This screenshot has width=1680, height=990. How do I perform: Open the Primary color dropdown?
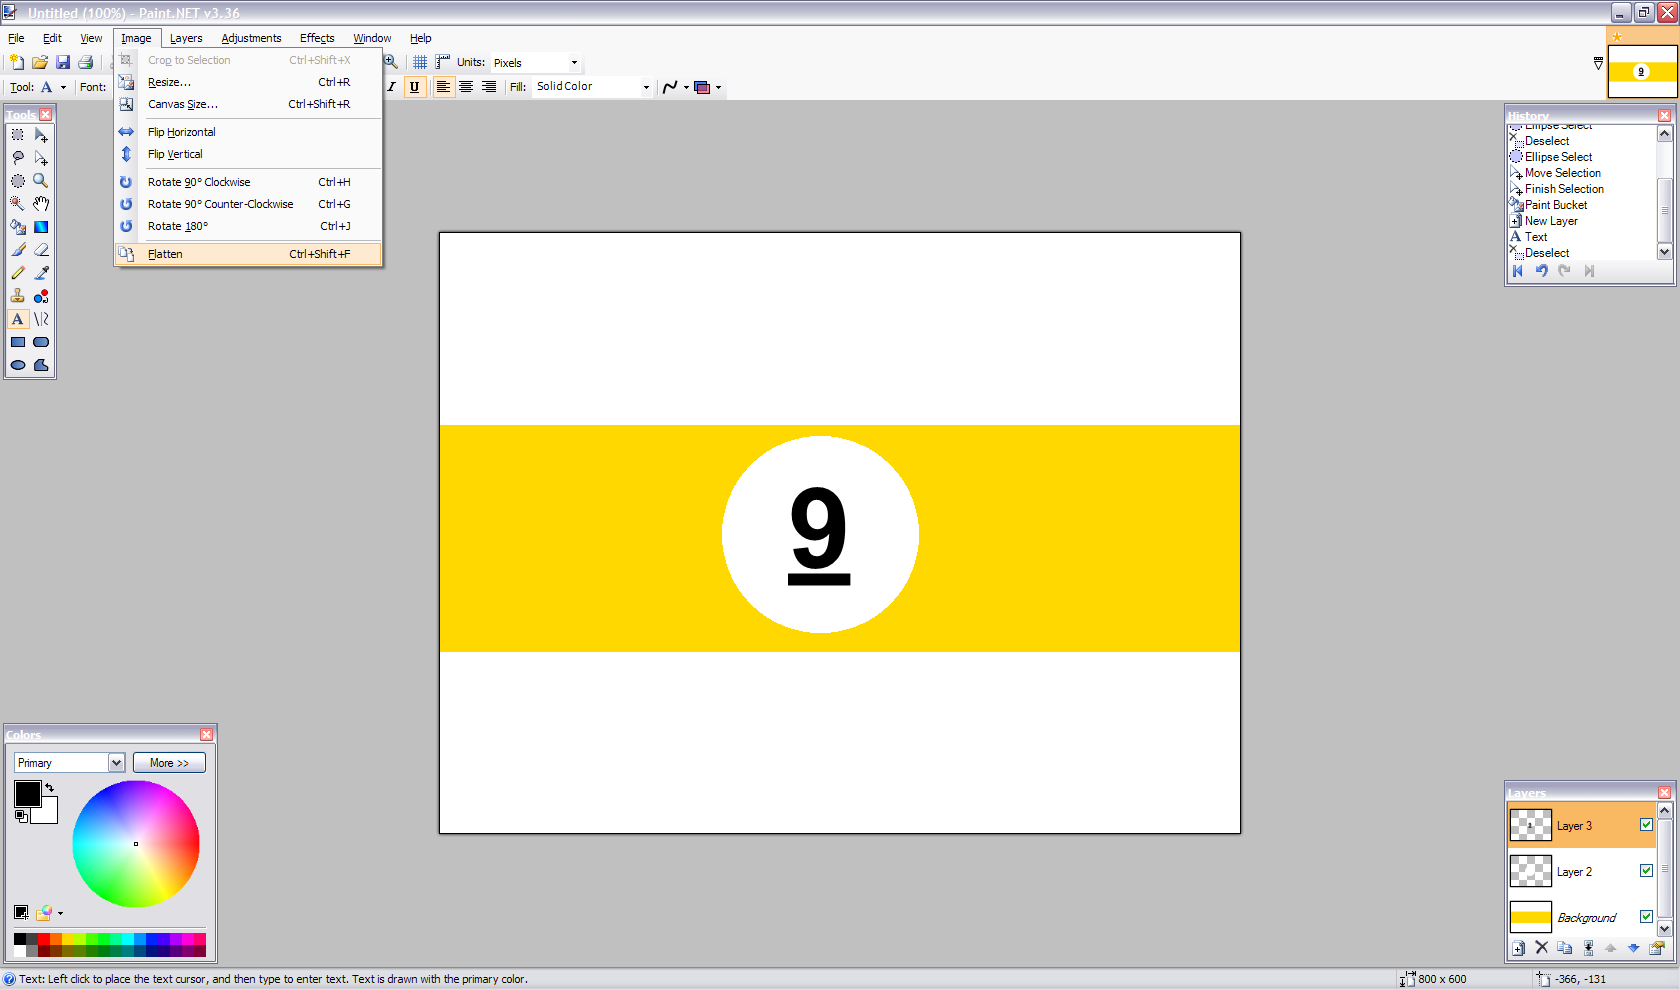(69, 763)
